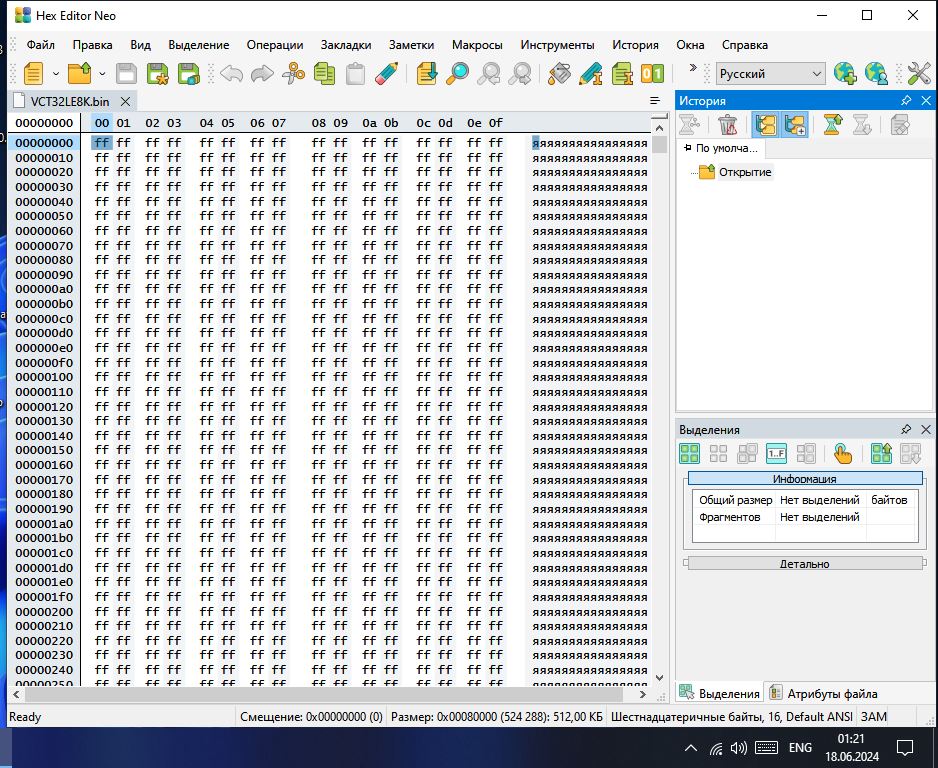Viewport: 938px width, 768px height.
Task: Click the first ff byte at offset 00000000
Action: 102,142
